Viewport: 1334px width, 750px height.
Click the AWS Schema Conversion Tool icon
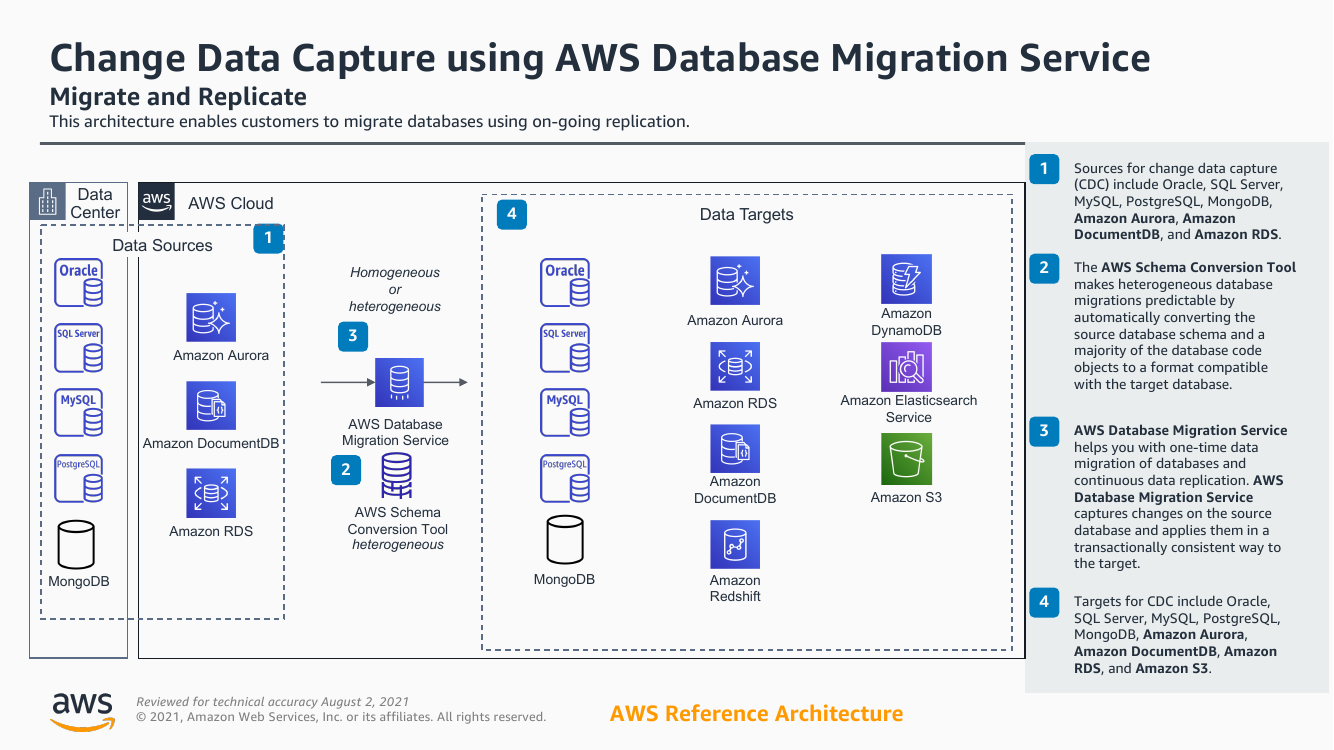pyautogui.click(x=397, y=476)
